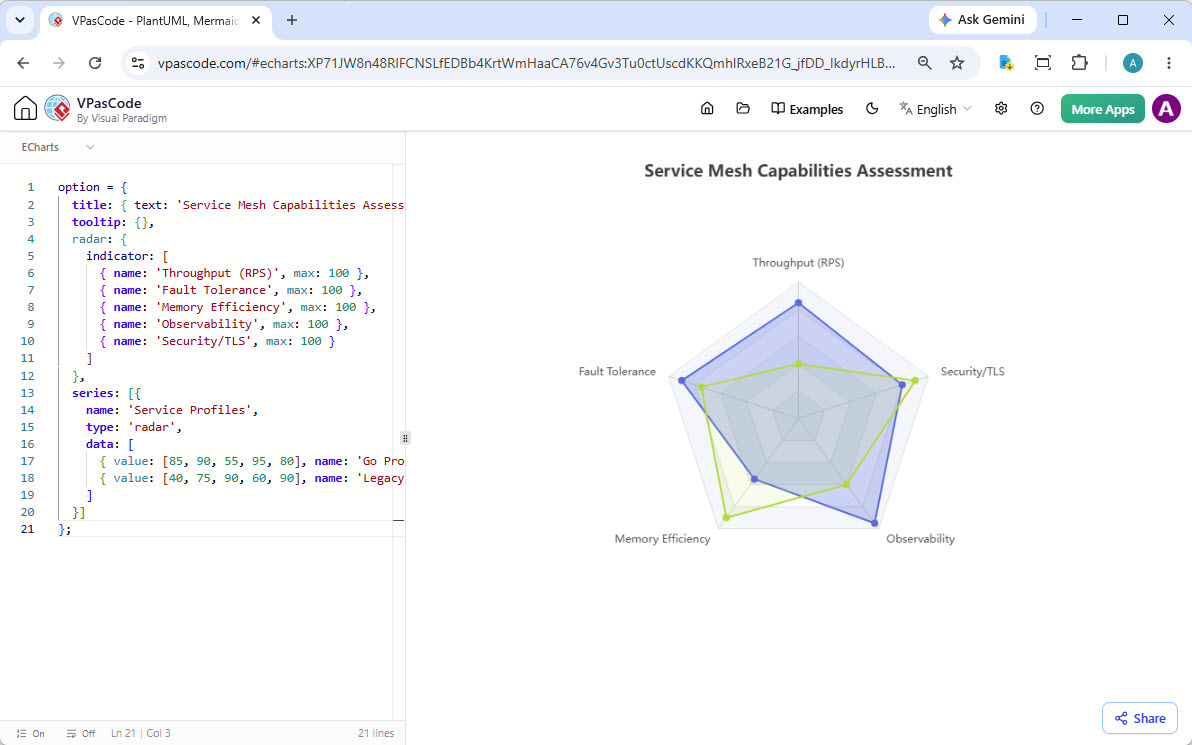The height and width of the screenshot is (745, 1192).
Task: Click Ask Gemini button
Action: [x=982, y=21]
